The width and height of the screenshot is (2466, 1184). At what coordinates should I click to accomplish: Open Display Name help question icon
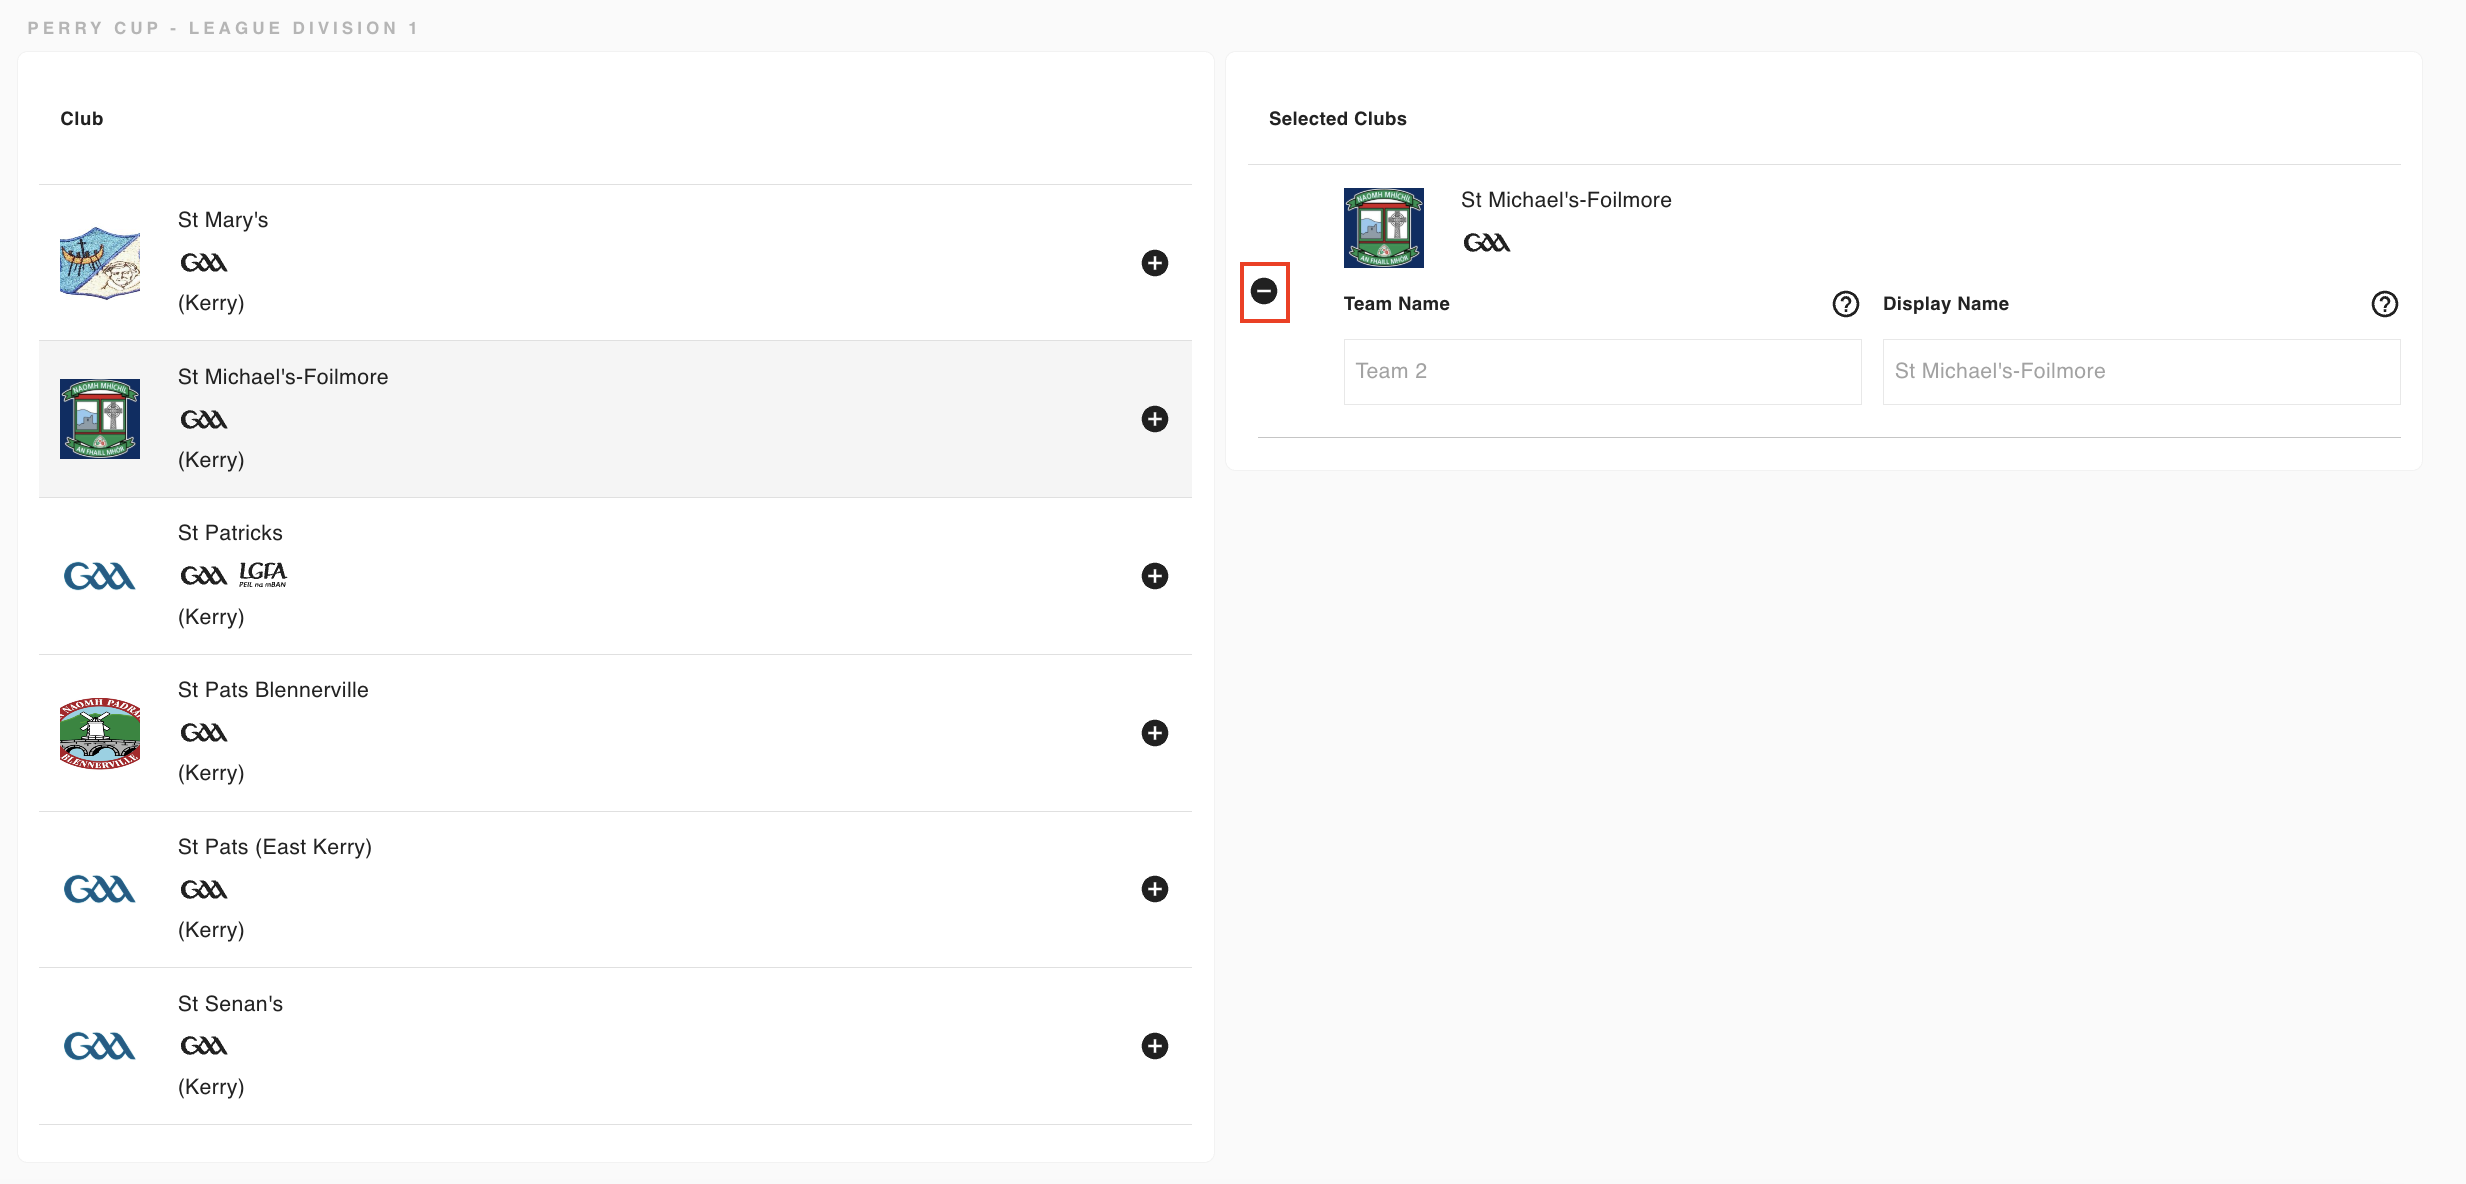click(2385, 304)
